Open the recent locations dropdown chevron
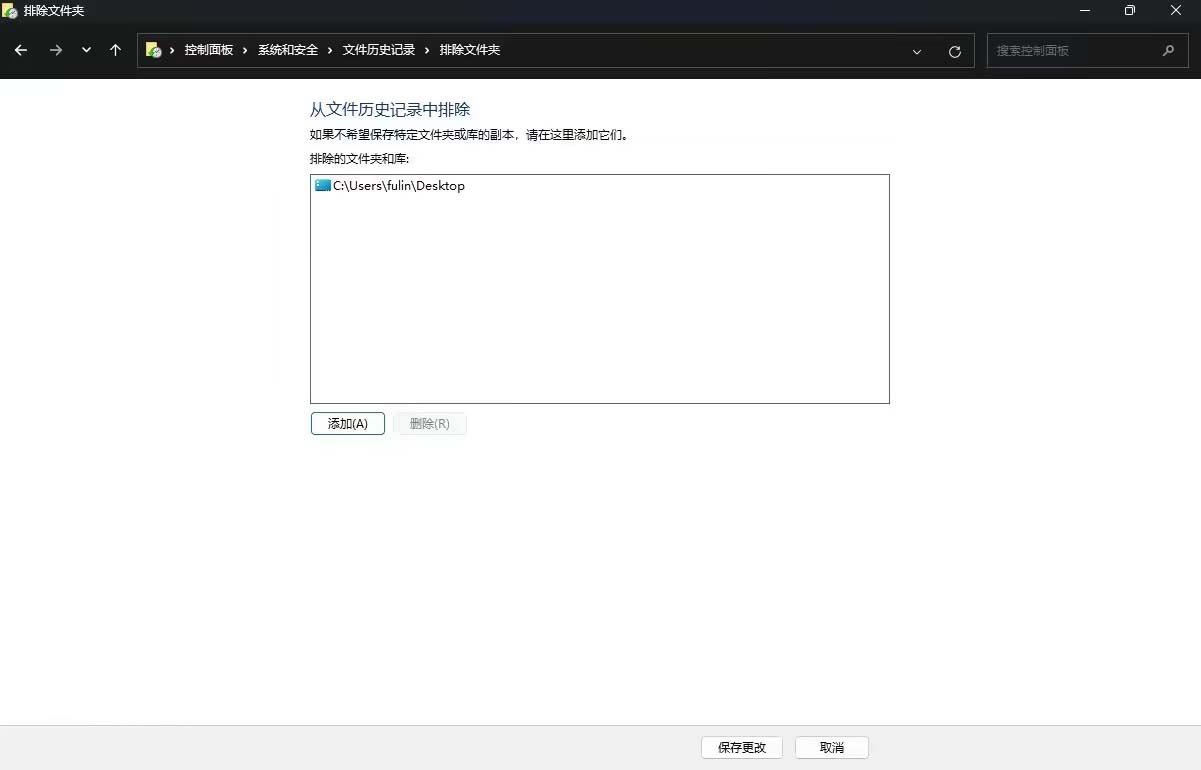Image resolution: width=1201 pixels, height=770 pixels. [x=86, y=50]
